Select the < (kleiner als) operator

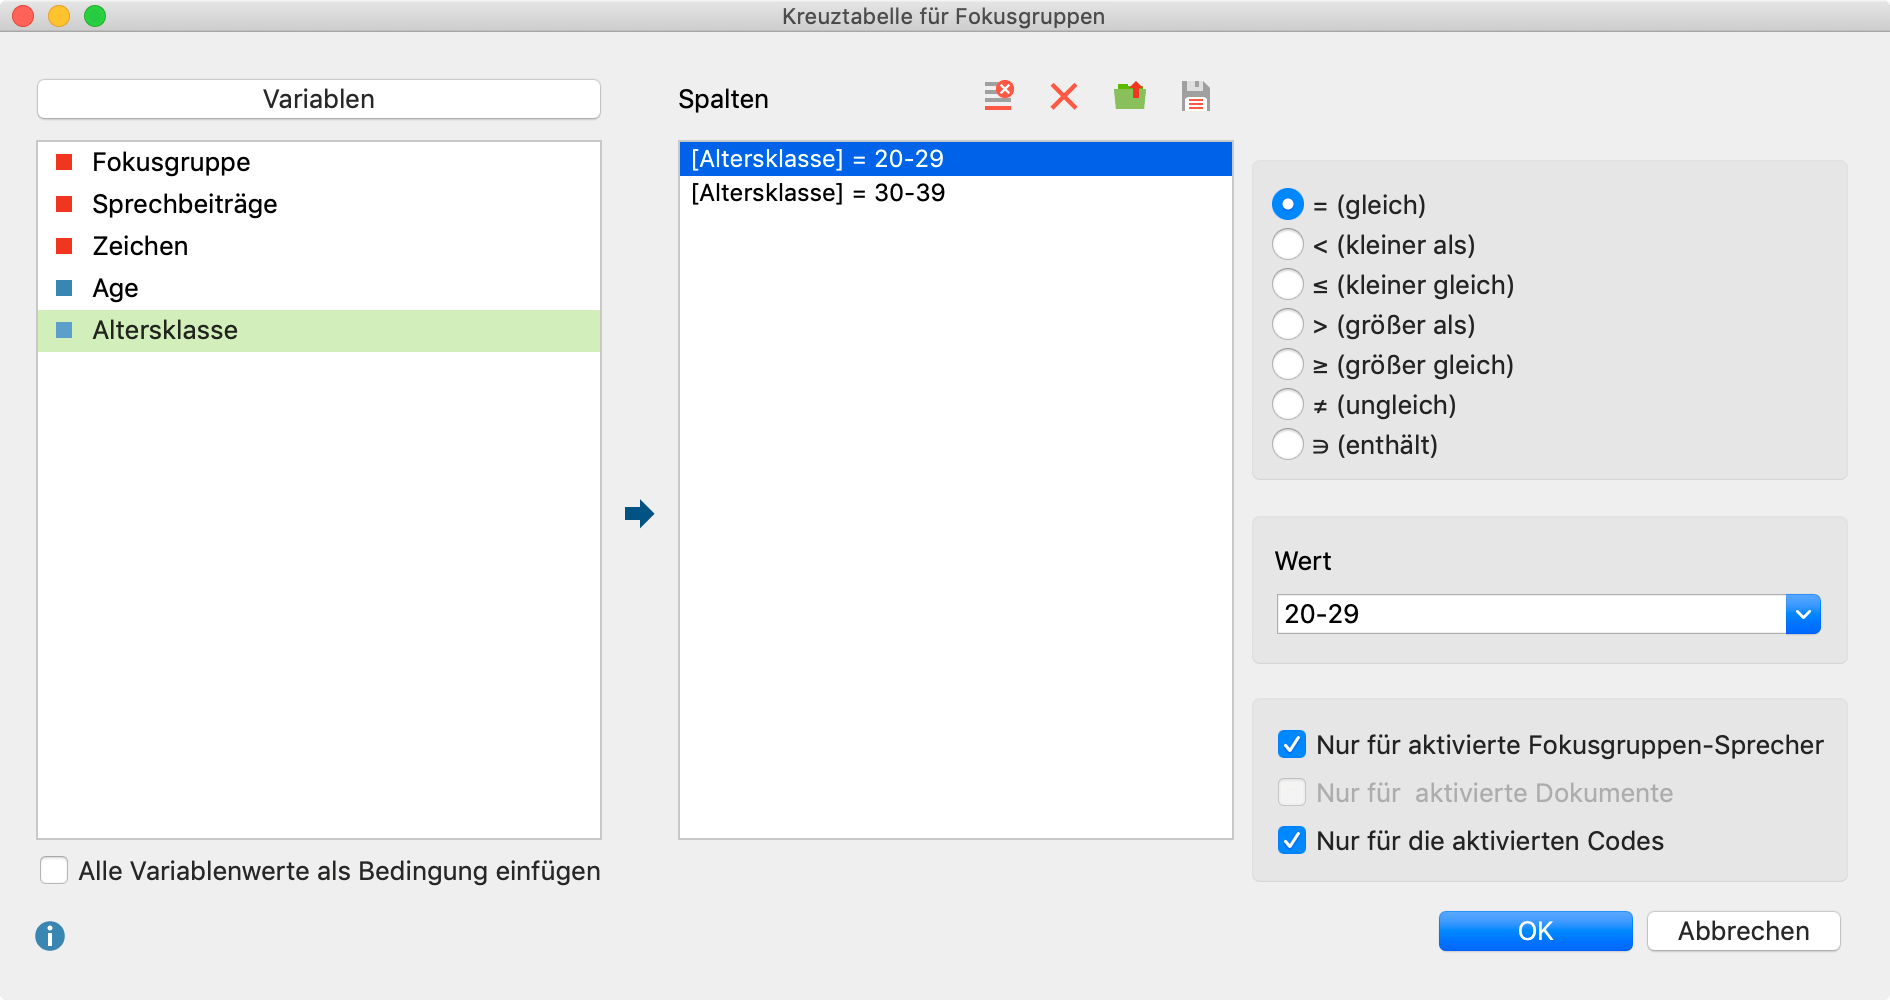[x=1288, y=244]
